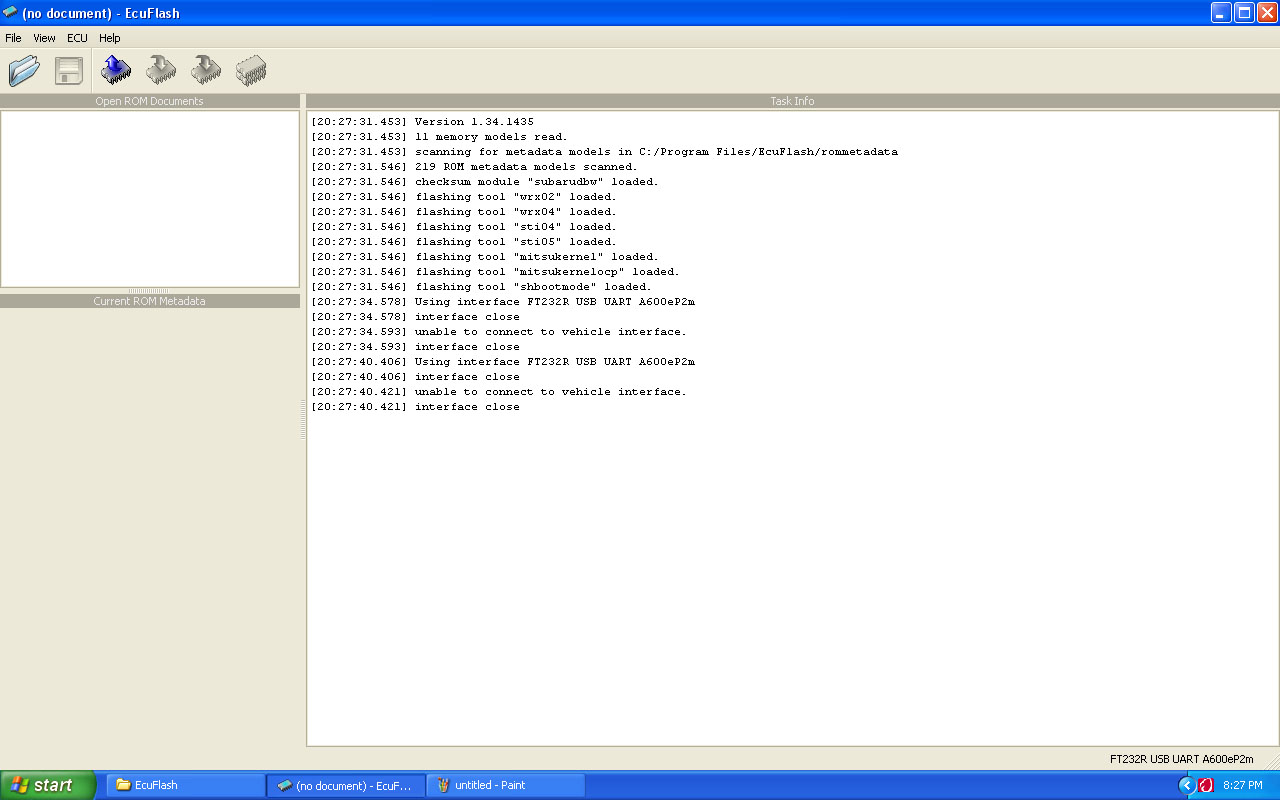
Task: Open the File menu
Action: tap(13, 38)
